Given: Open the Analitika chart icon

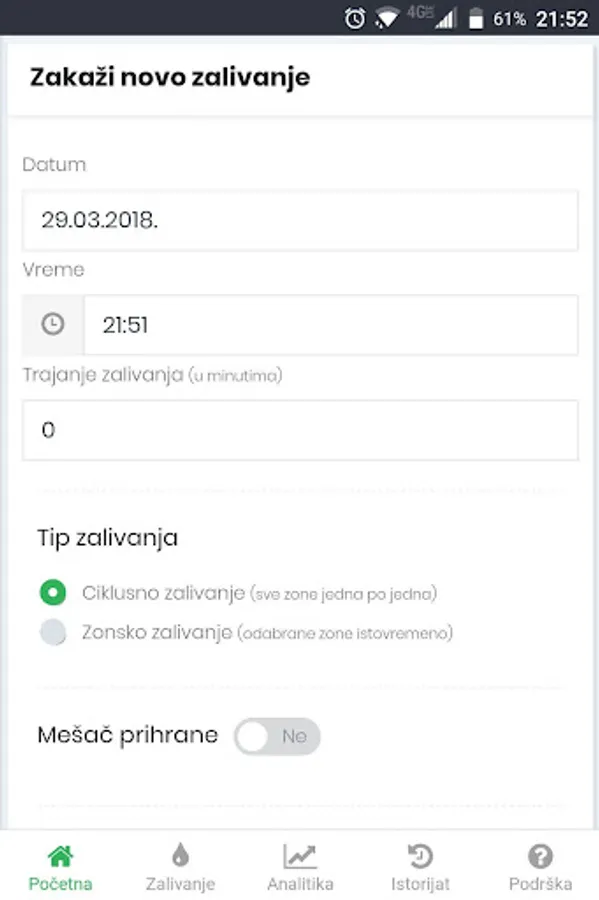Looking at the screenshot, I should pos(299,856).
